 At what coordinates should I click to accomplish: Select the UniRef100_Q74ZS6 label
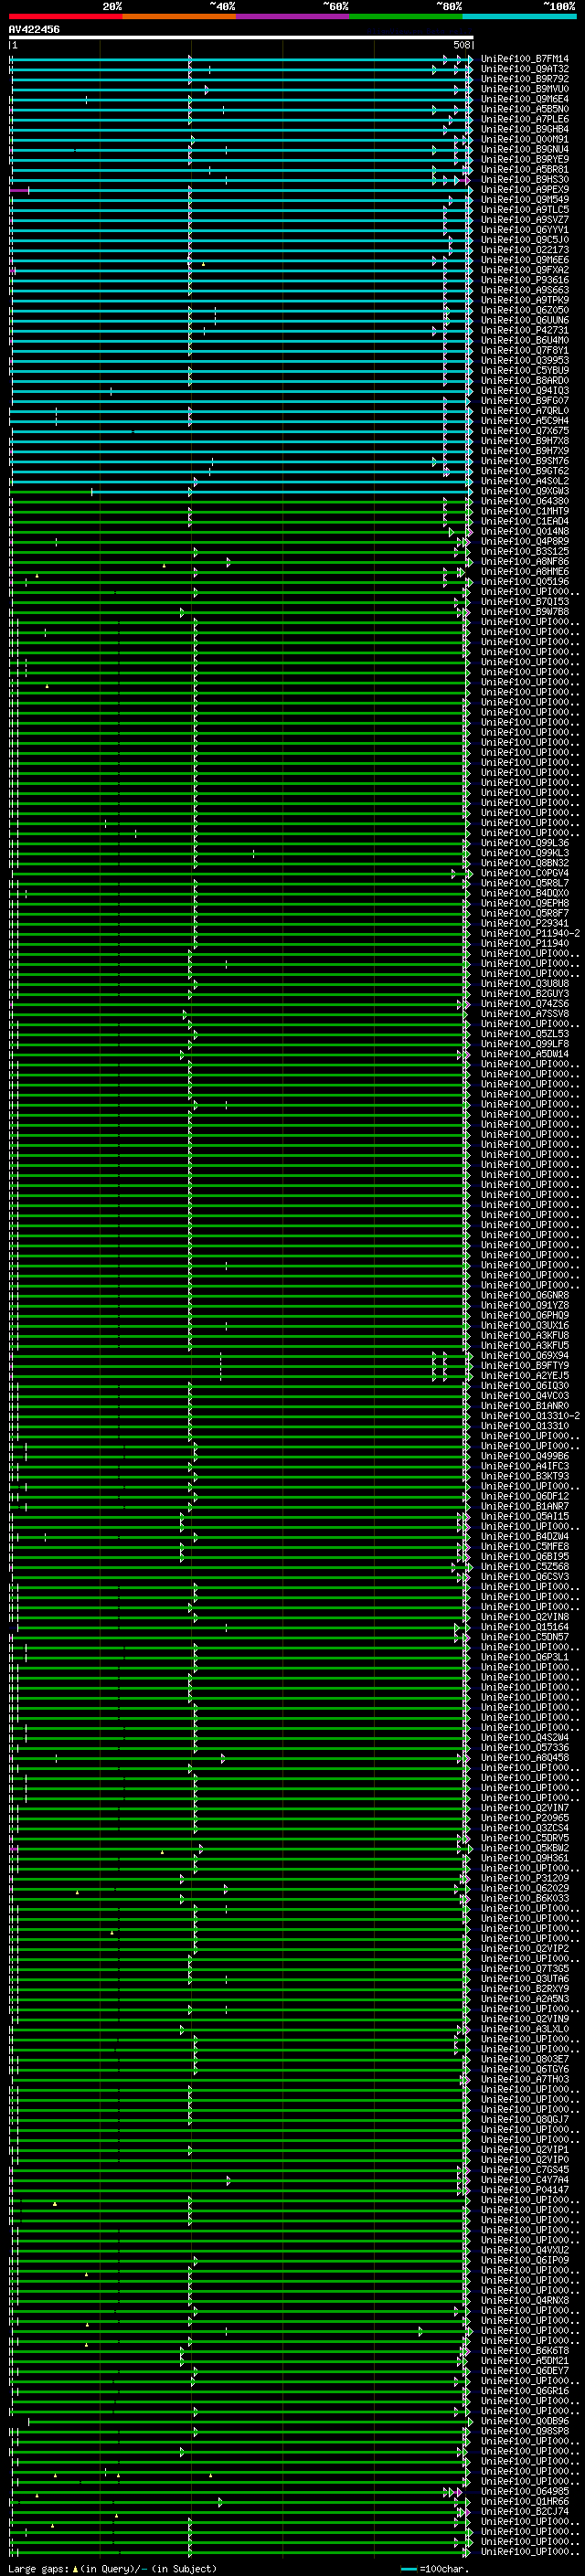point(524,1003)
